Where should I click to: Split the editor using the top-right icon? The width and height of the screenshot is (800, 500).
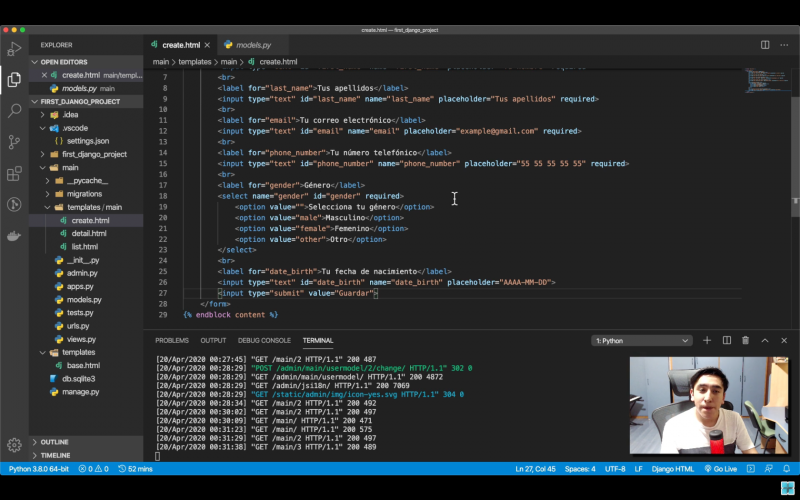tap(765, 45)
